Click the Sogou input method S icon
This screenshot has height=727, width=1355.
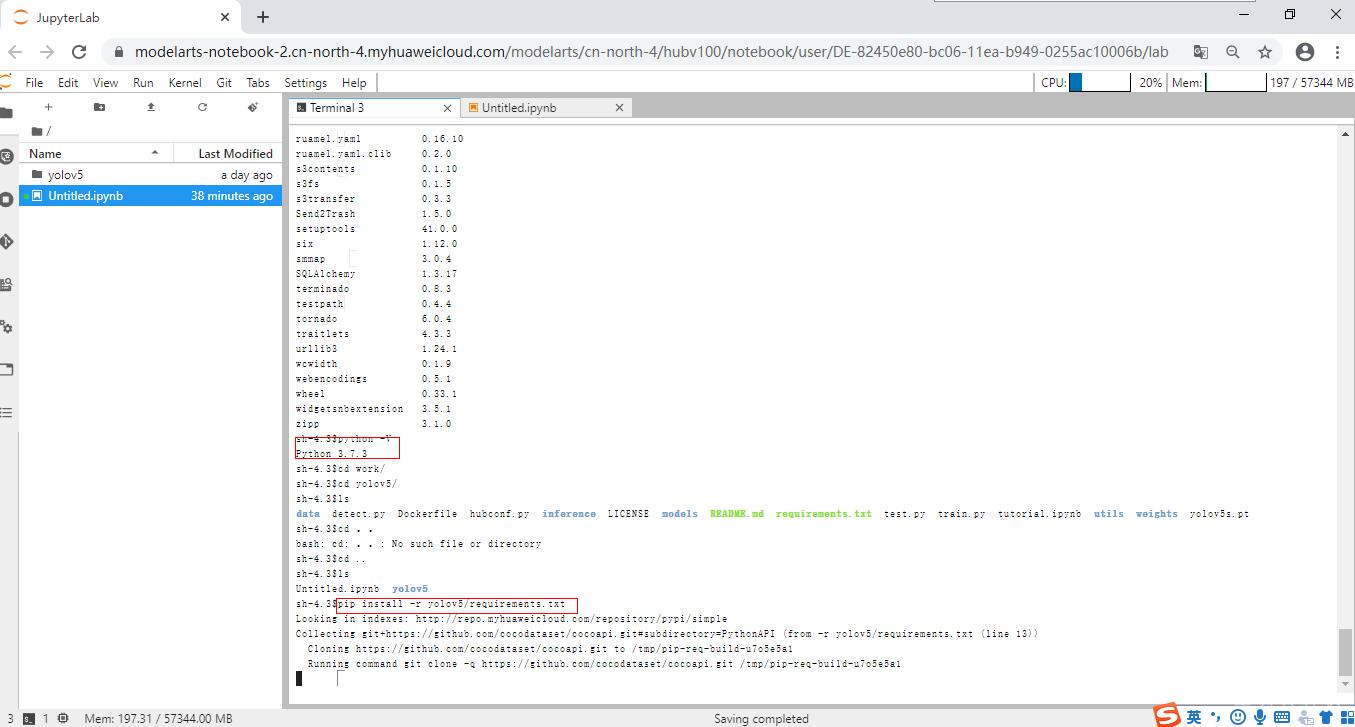1167,715
